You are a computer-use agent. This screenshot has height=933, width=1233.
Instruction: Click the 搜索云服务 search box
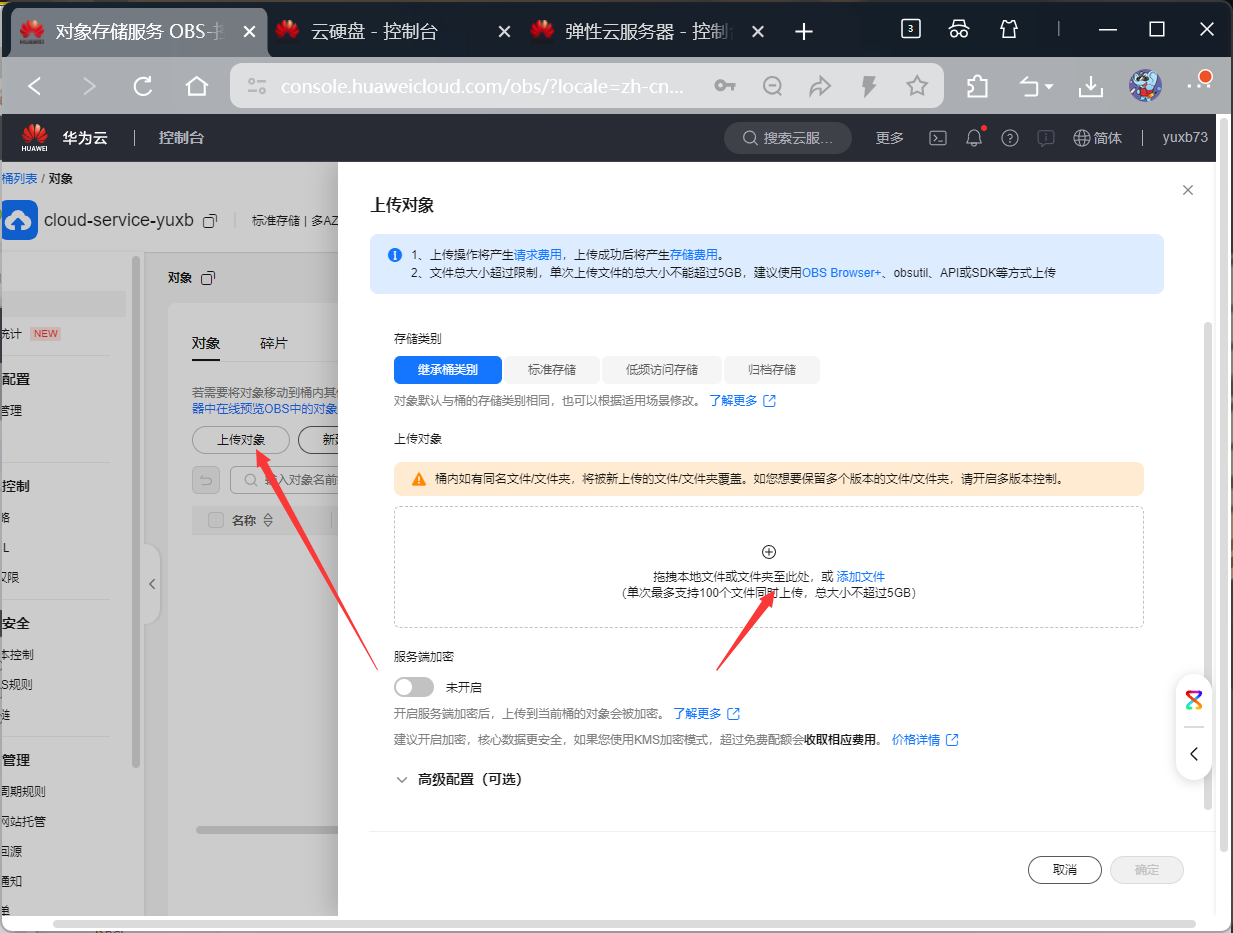pos(788,138)
